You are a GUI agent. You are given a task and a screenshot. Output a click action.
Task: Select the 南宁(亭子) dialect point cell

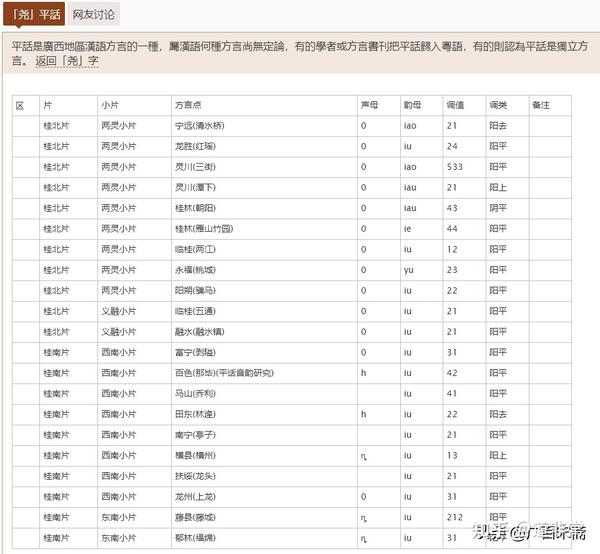[x=264, y=435]
